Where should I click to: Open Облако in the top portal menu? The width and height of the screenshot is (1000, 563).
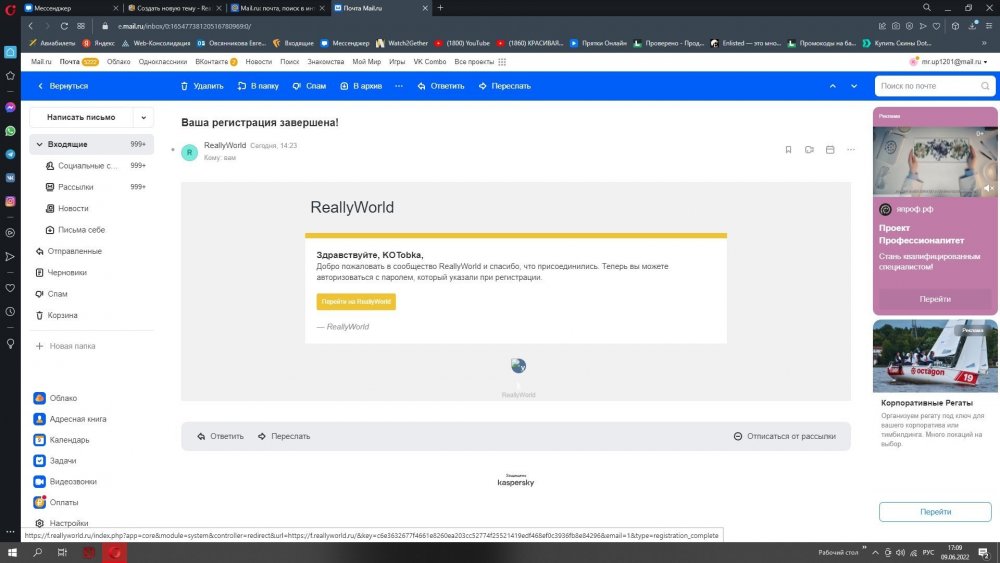tap(119, 62)
